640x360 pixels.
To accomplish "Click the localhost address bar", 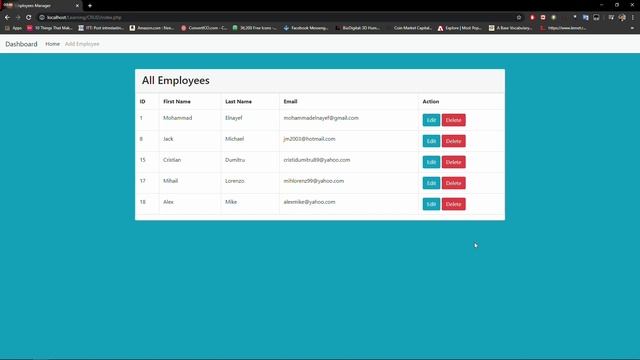I will pyautogui.click(x=278, y=18).
